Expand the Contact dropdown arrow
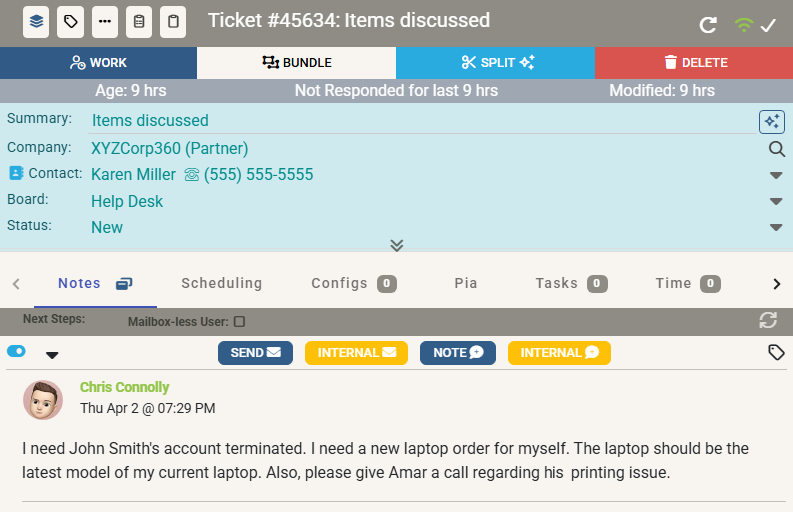Viewport: 793px width, 512px height. [x=776, y=175]
